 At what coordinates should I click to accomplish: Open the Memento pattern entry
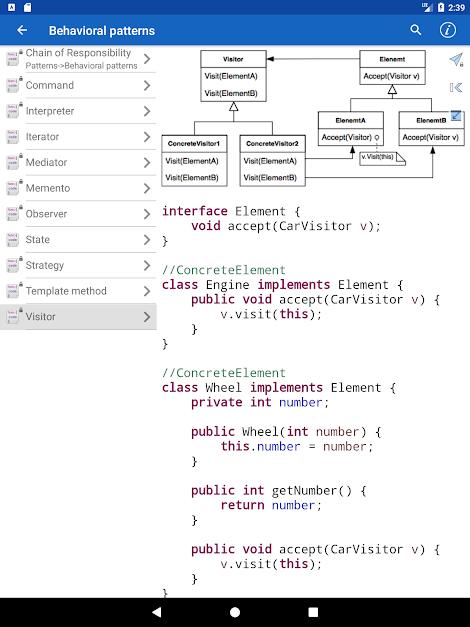pos(78,188)
